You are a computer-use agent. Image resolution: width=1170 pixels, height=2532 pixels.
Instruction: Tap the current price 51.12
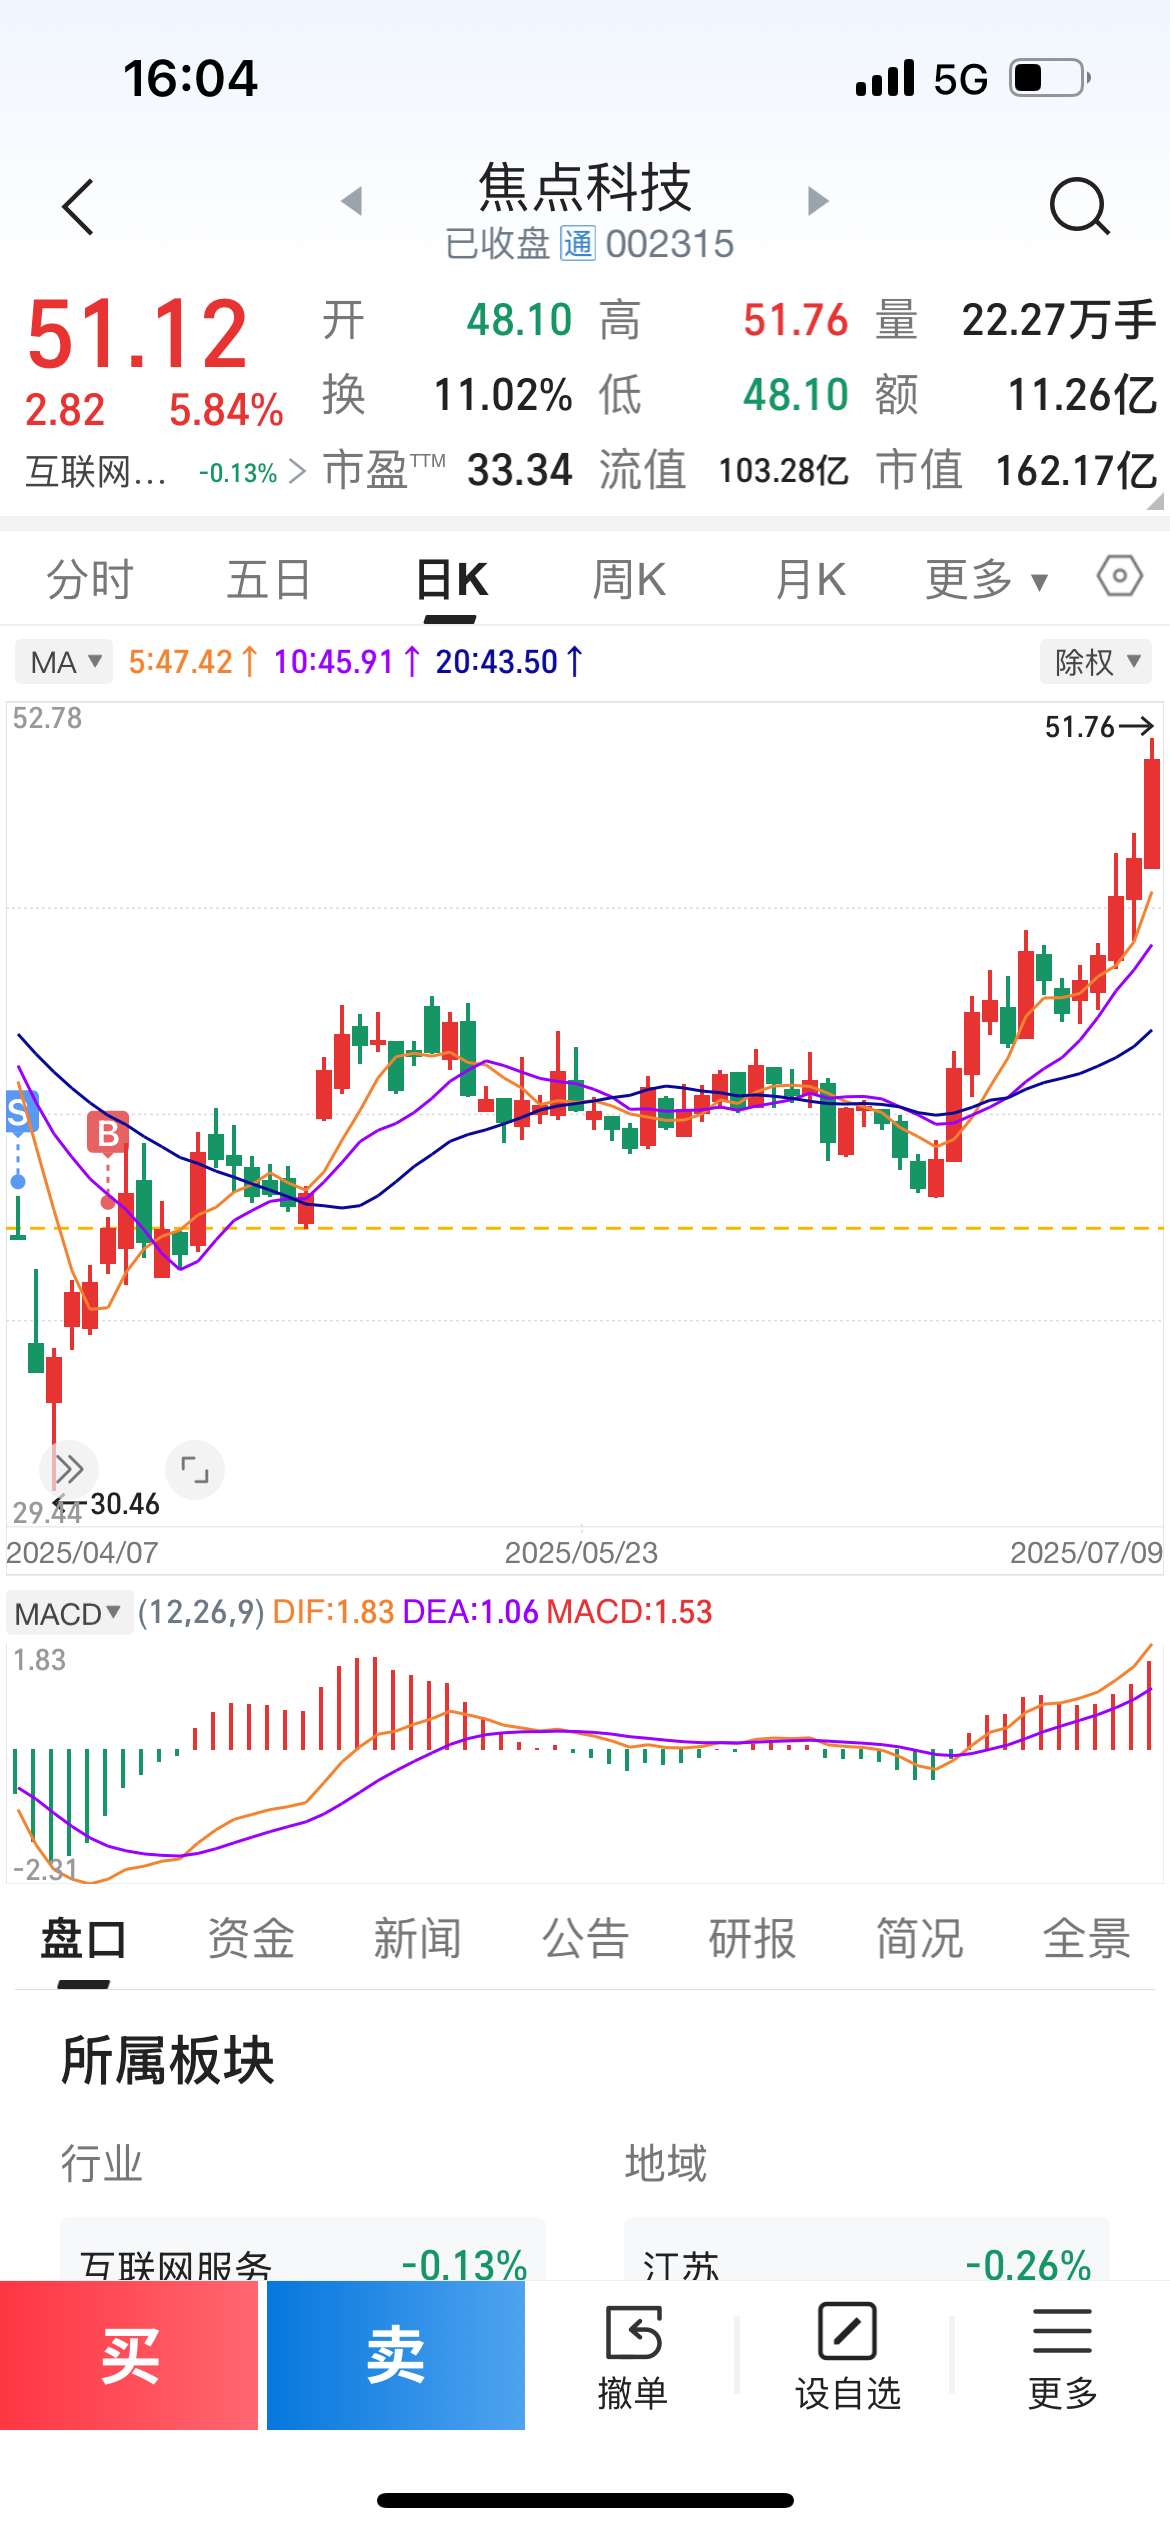click(138, 334)
